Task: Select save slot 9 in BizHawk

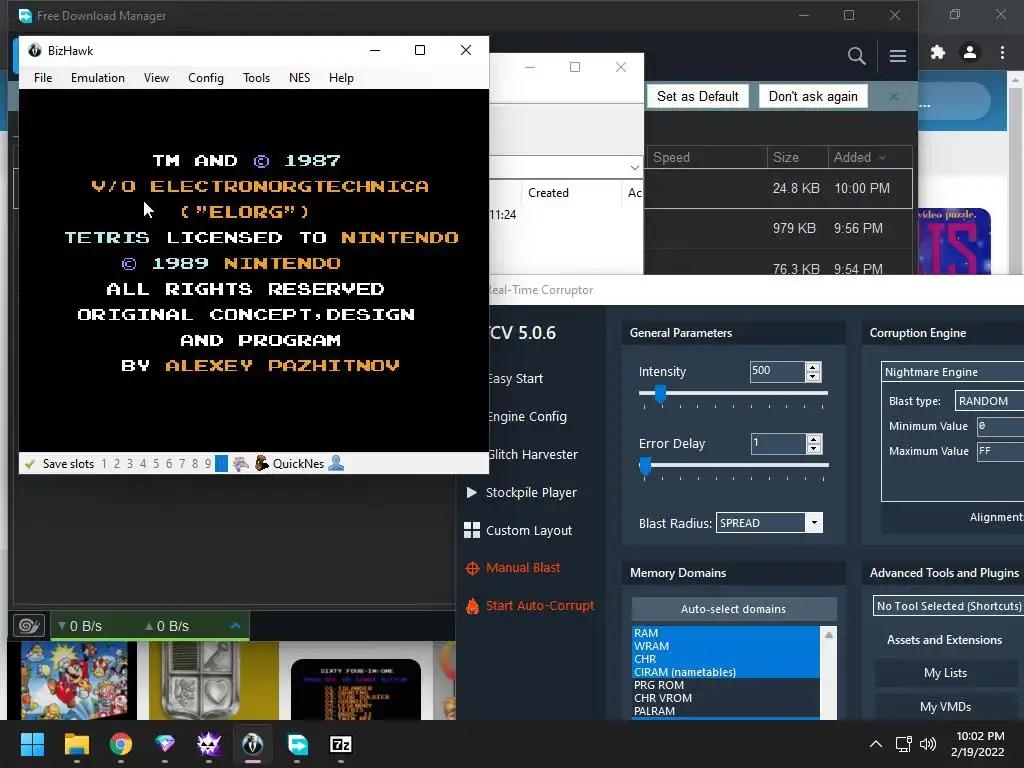Action: click(x=208, y=464)
